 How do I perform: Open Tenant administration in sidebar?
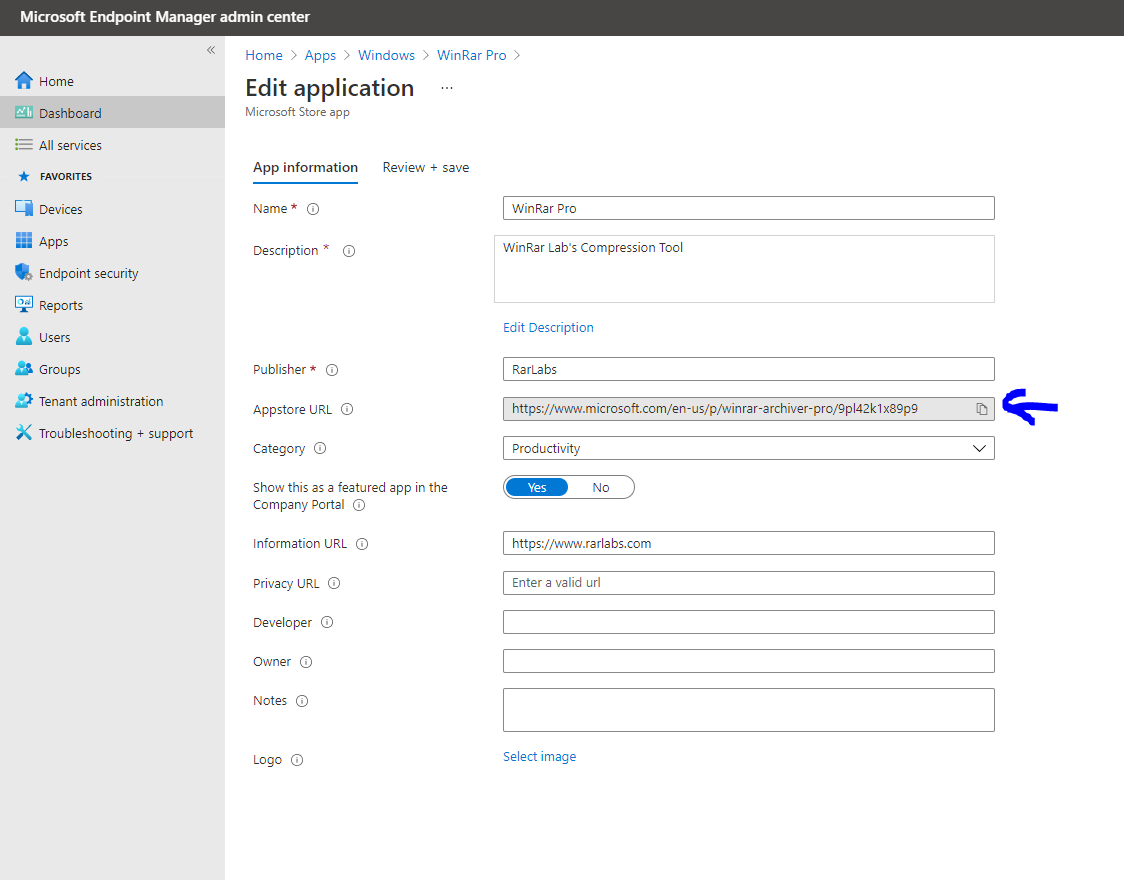tap(113, 401)
